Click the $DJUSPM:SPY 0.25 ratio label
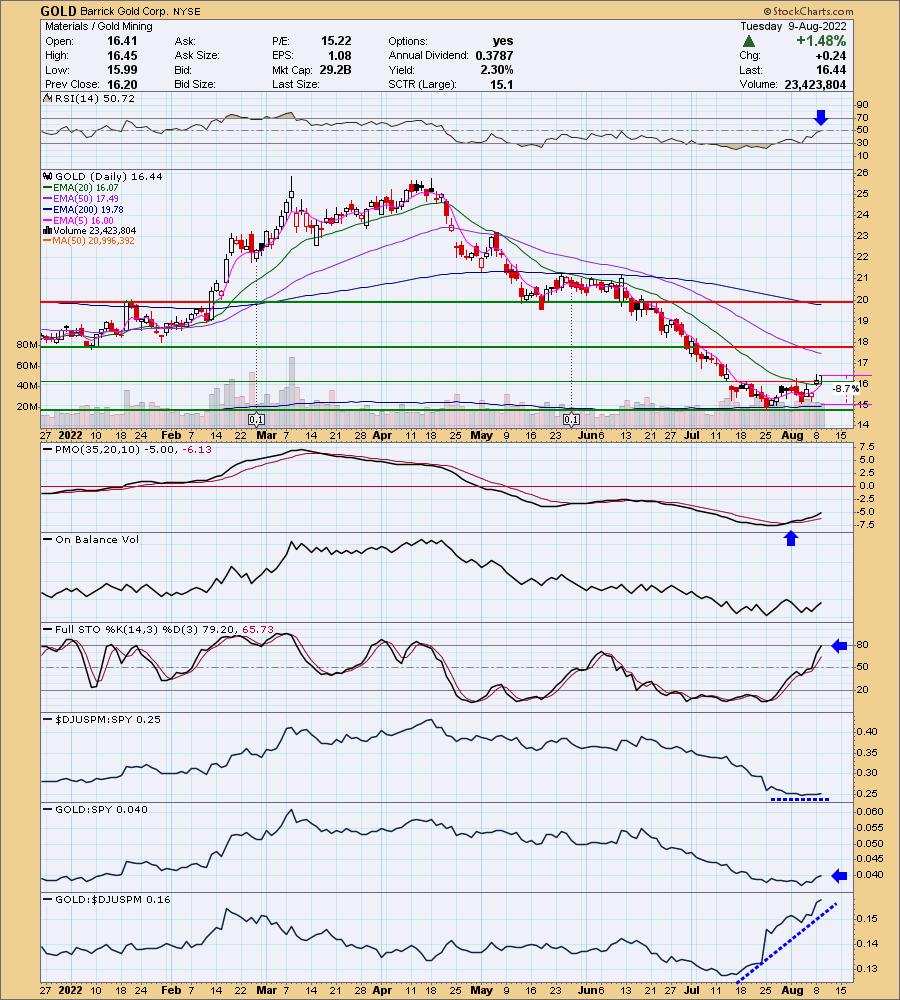The width and height of the screenshot is (900, 1000). point(108,719)
